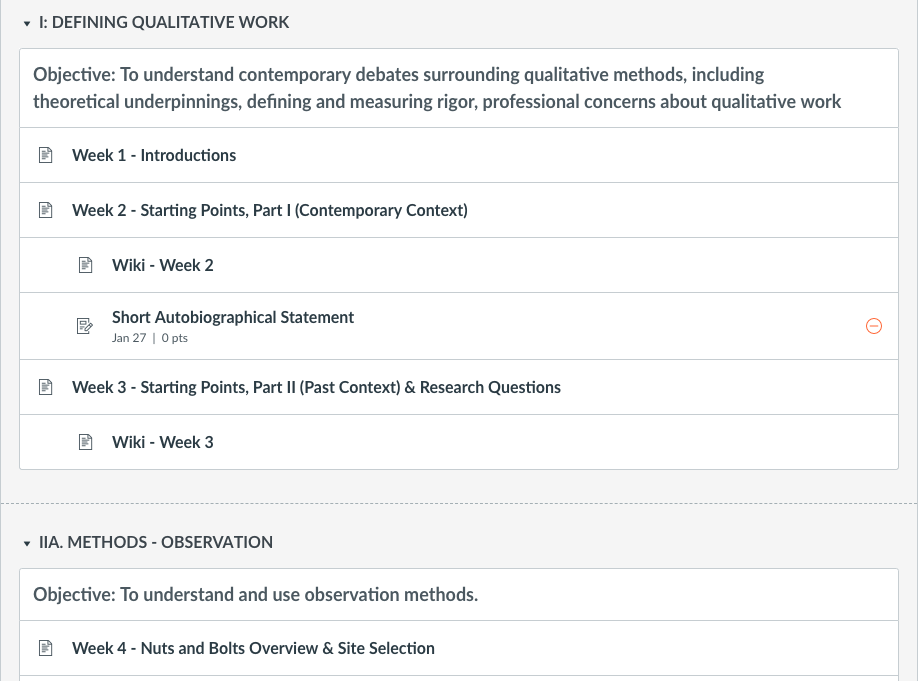Open the Wiki - Week 3 page
Image resolution: width=919 pixels, height=681 pixels.
click(163, 442)
